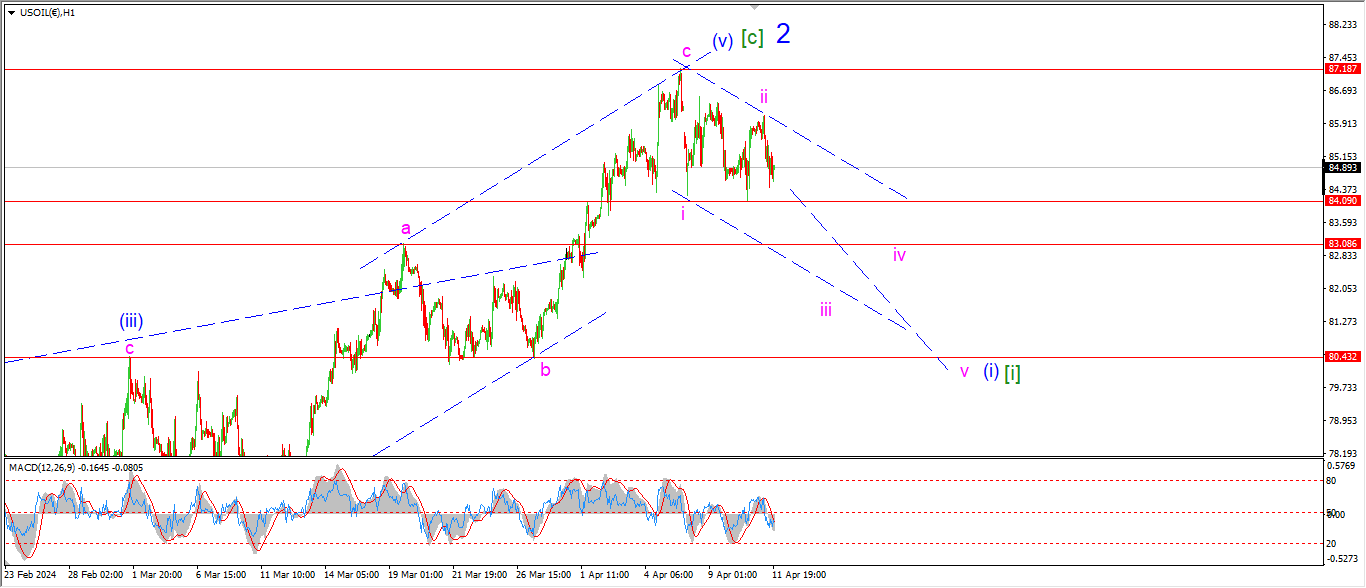The height and width of the screenshot is (588, 1366).
Task: Open the dropdown arrow beside USOIL(€),H1
Action: (12, 12)
